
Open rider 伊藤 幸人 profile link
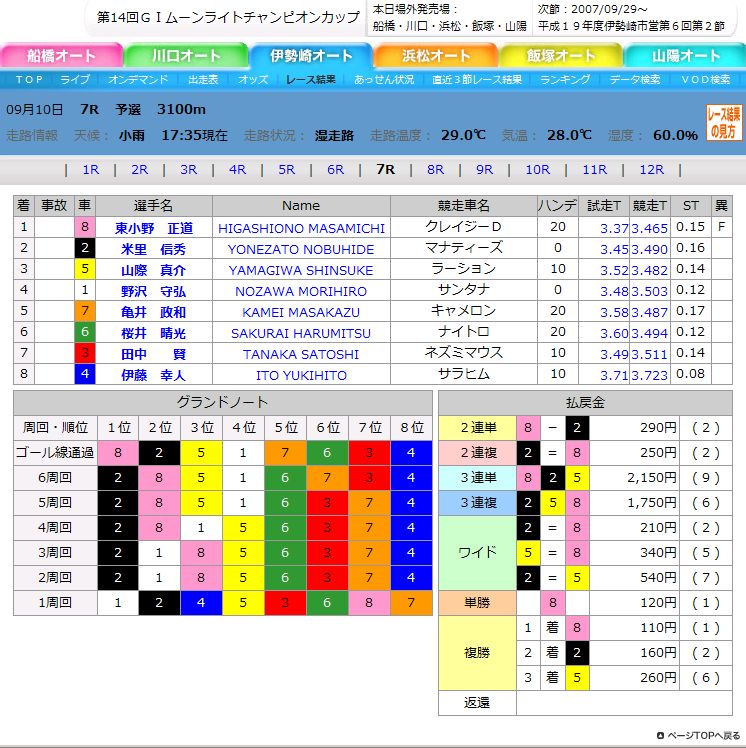tap(154, 375)
